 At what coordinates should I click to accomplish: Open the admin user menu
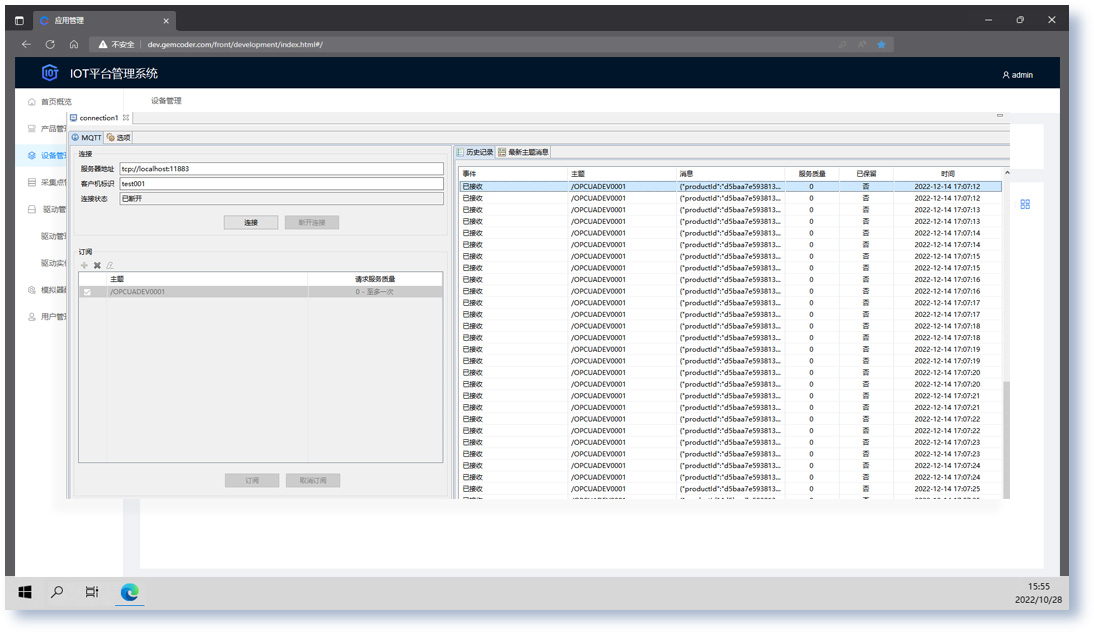click(x=1017, y=75)
